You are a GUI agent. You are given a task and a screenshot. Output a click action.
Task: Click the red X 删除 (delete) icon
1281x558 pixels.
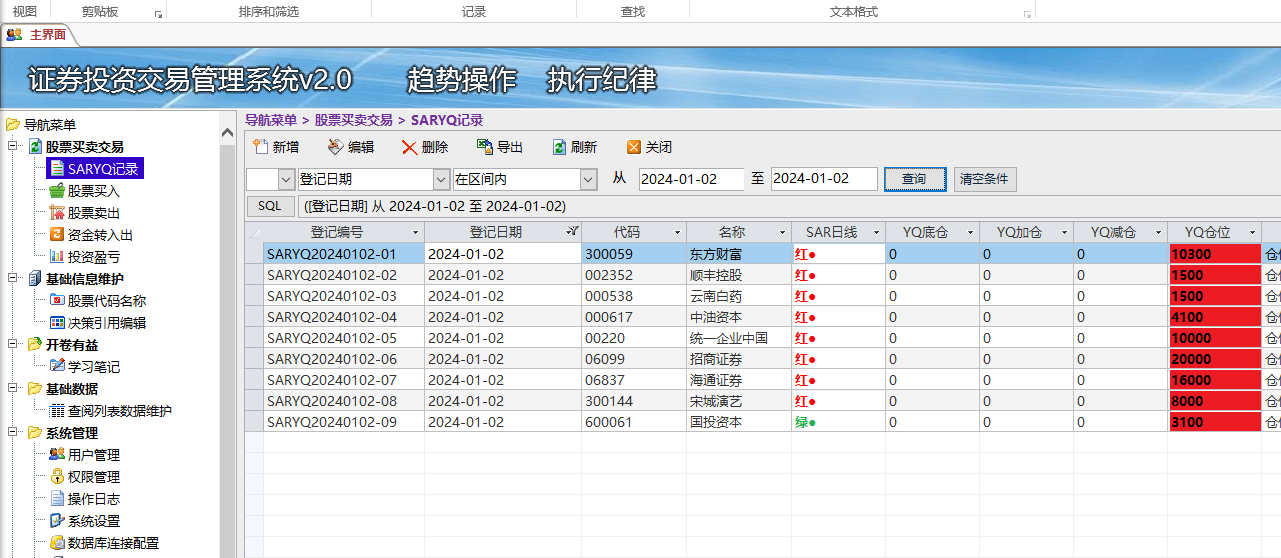coord(409,147)
